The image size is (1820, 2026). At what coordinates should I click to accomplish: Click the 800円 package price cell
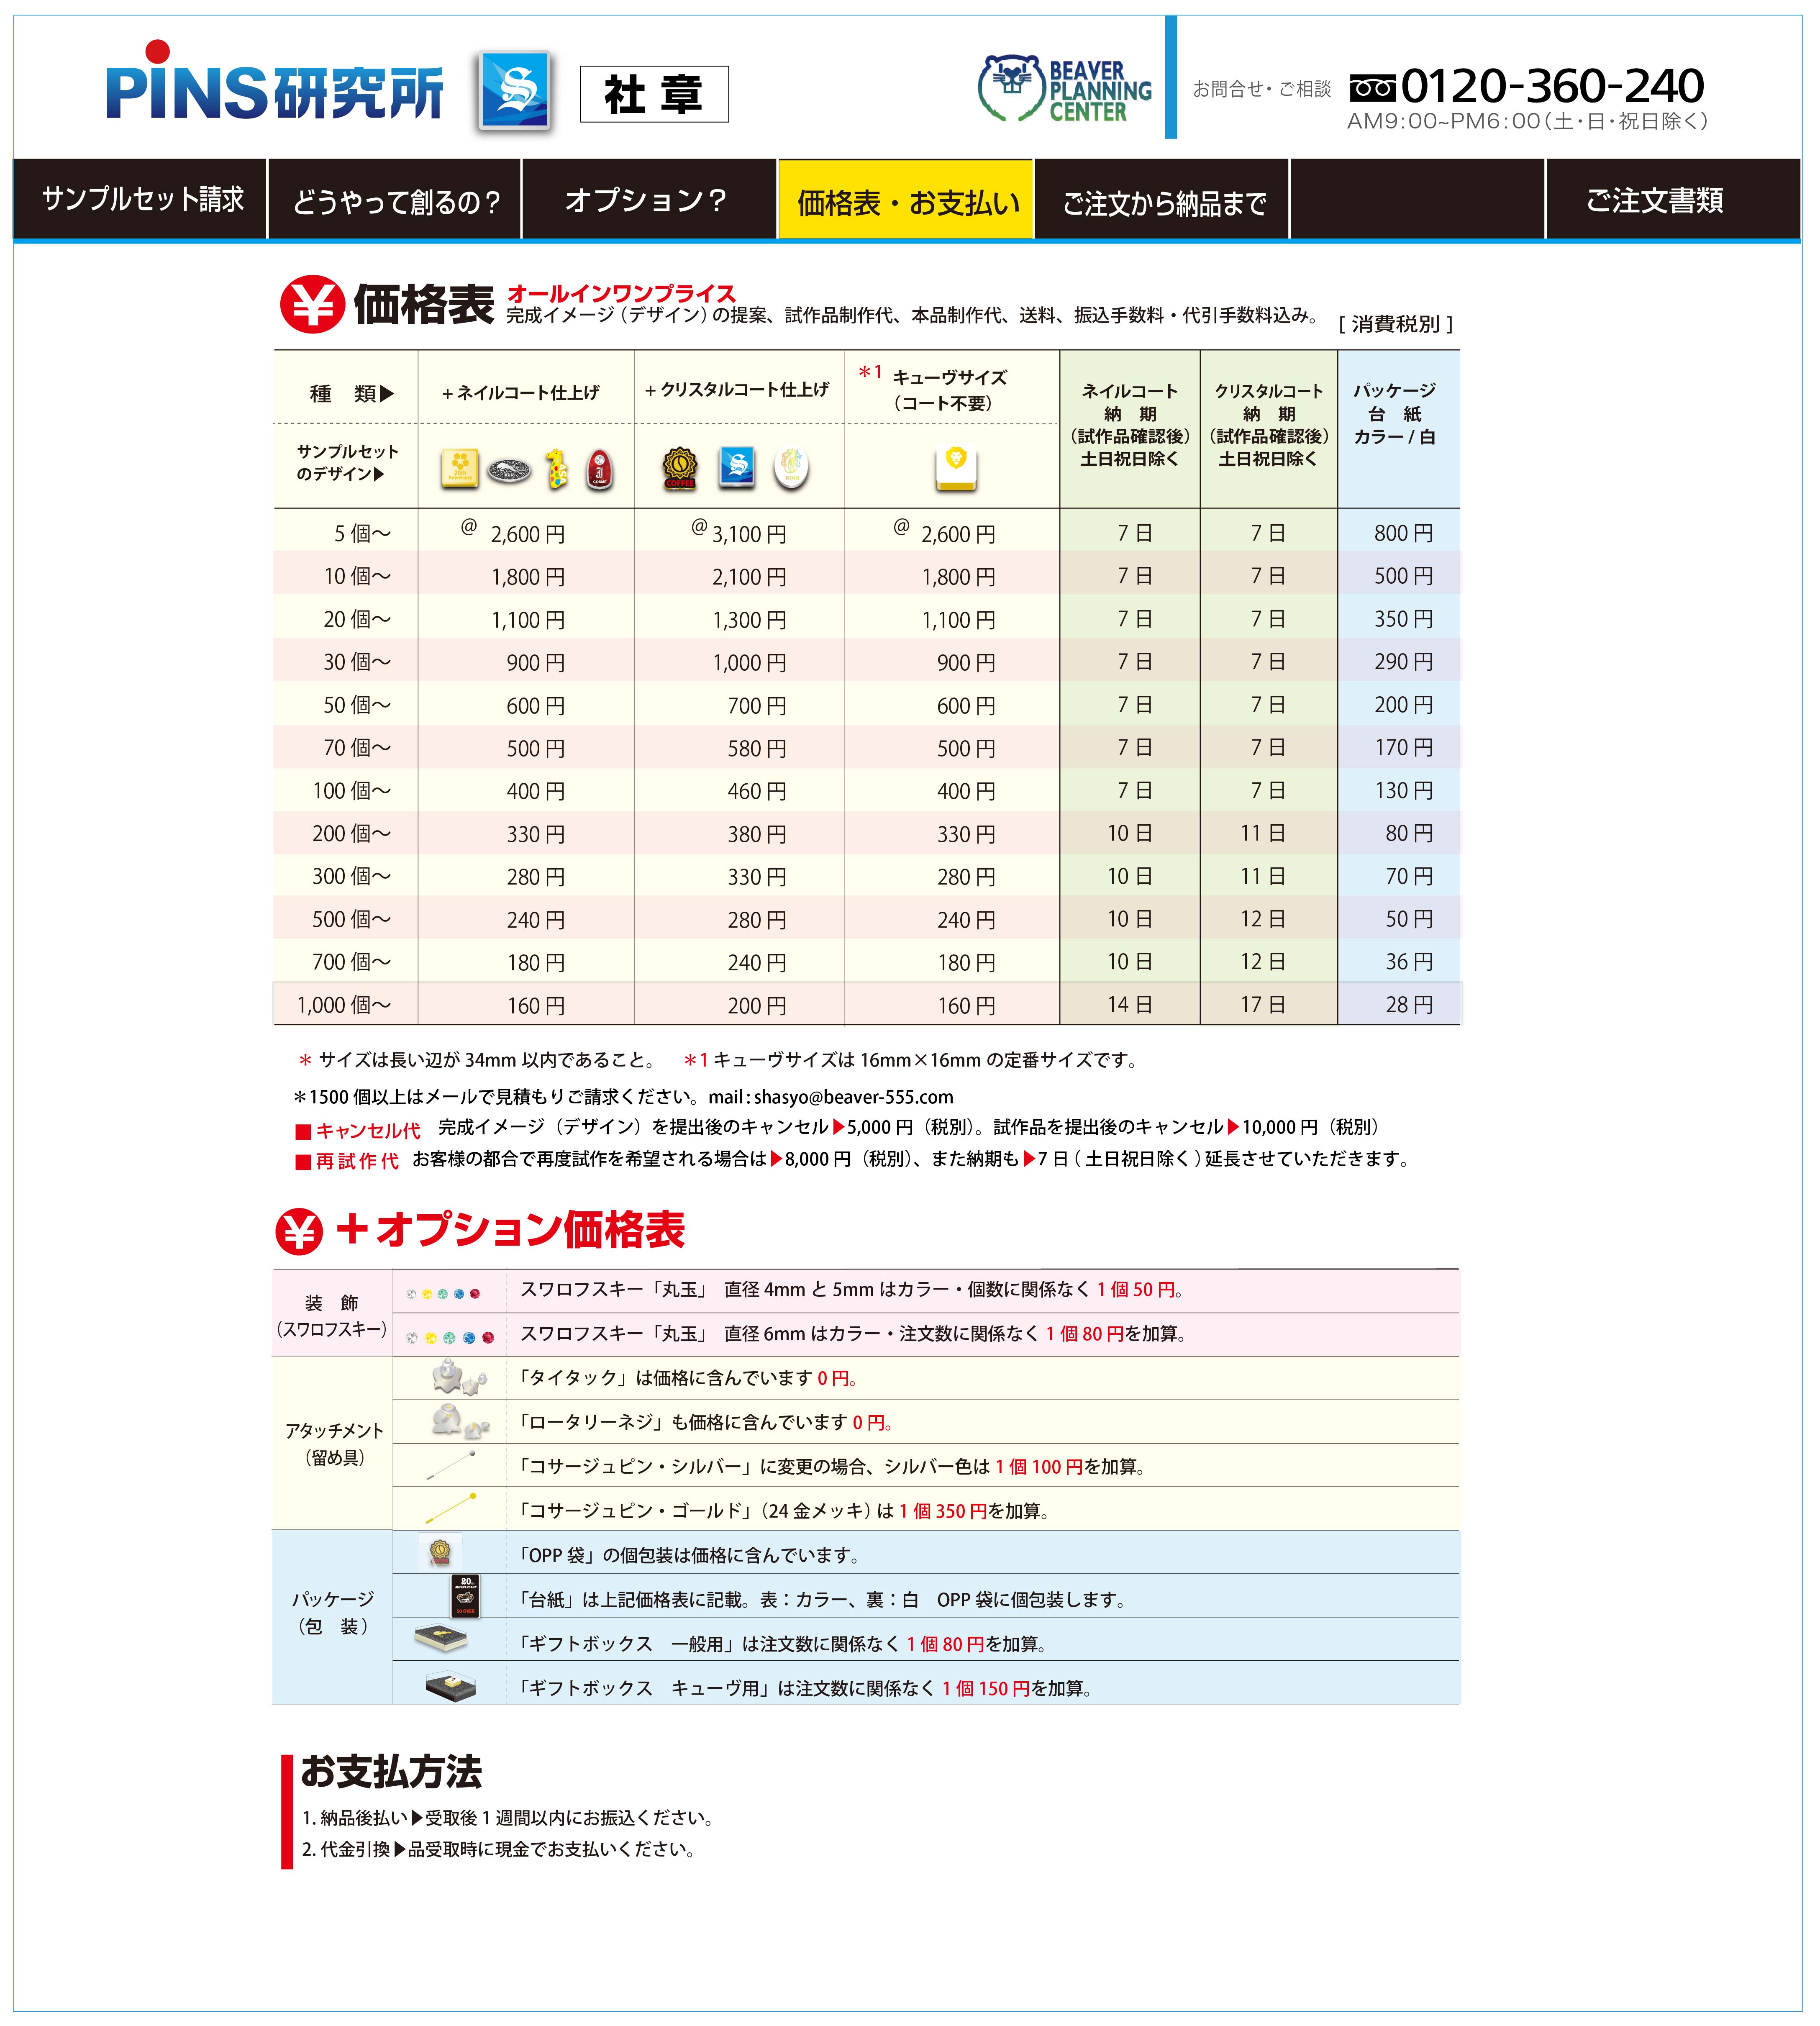(x=1403, y=533)
